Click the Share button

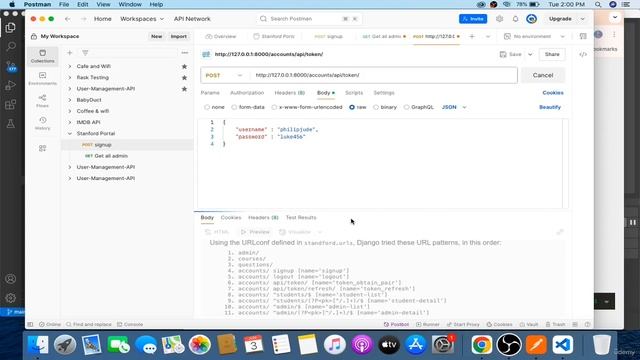point(552,54)
